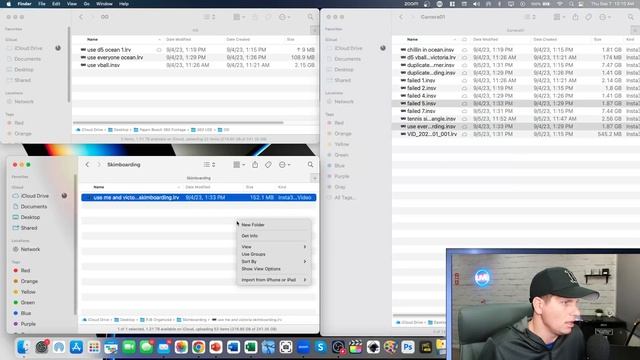Select use me and victo...skimboarding.lrv file
This screenshot has height=360, width=640.
198,198
